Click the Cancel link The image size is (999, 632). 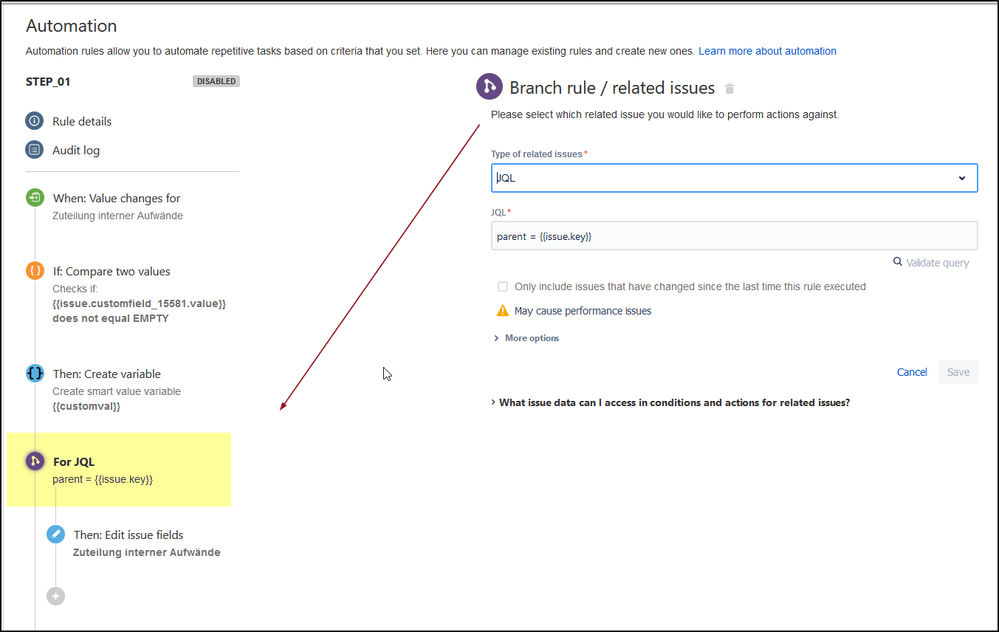pyautogui.click(x=912, y=372)
